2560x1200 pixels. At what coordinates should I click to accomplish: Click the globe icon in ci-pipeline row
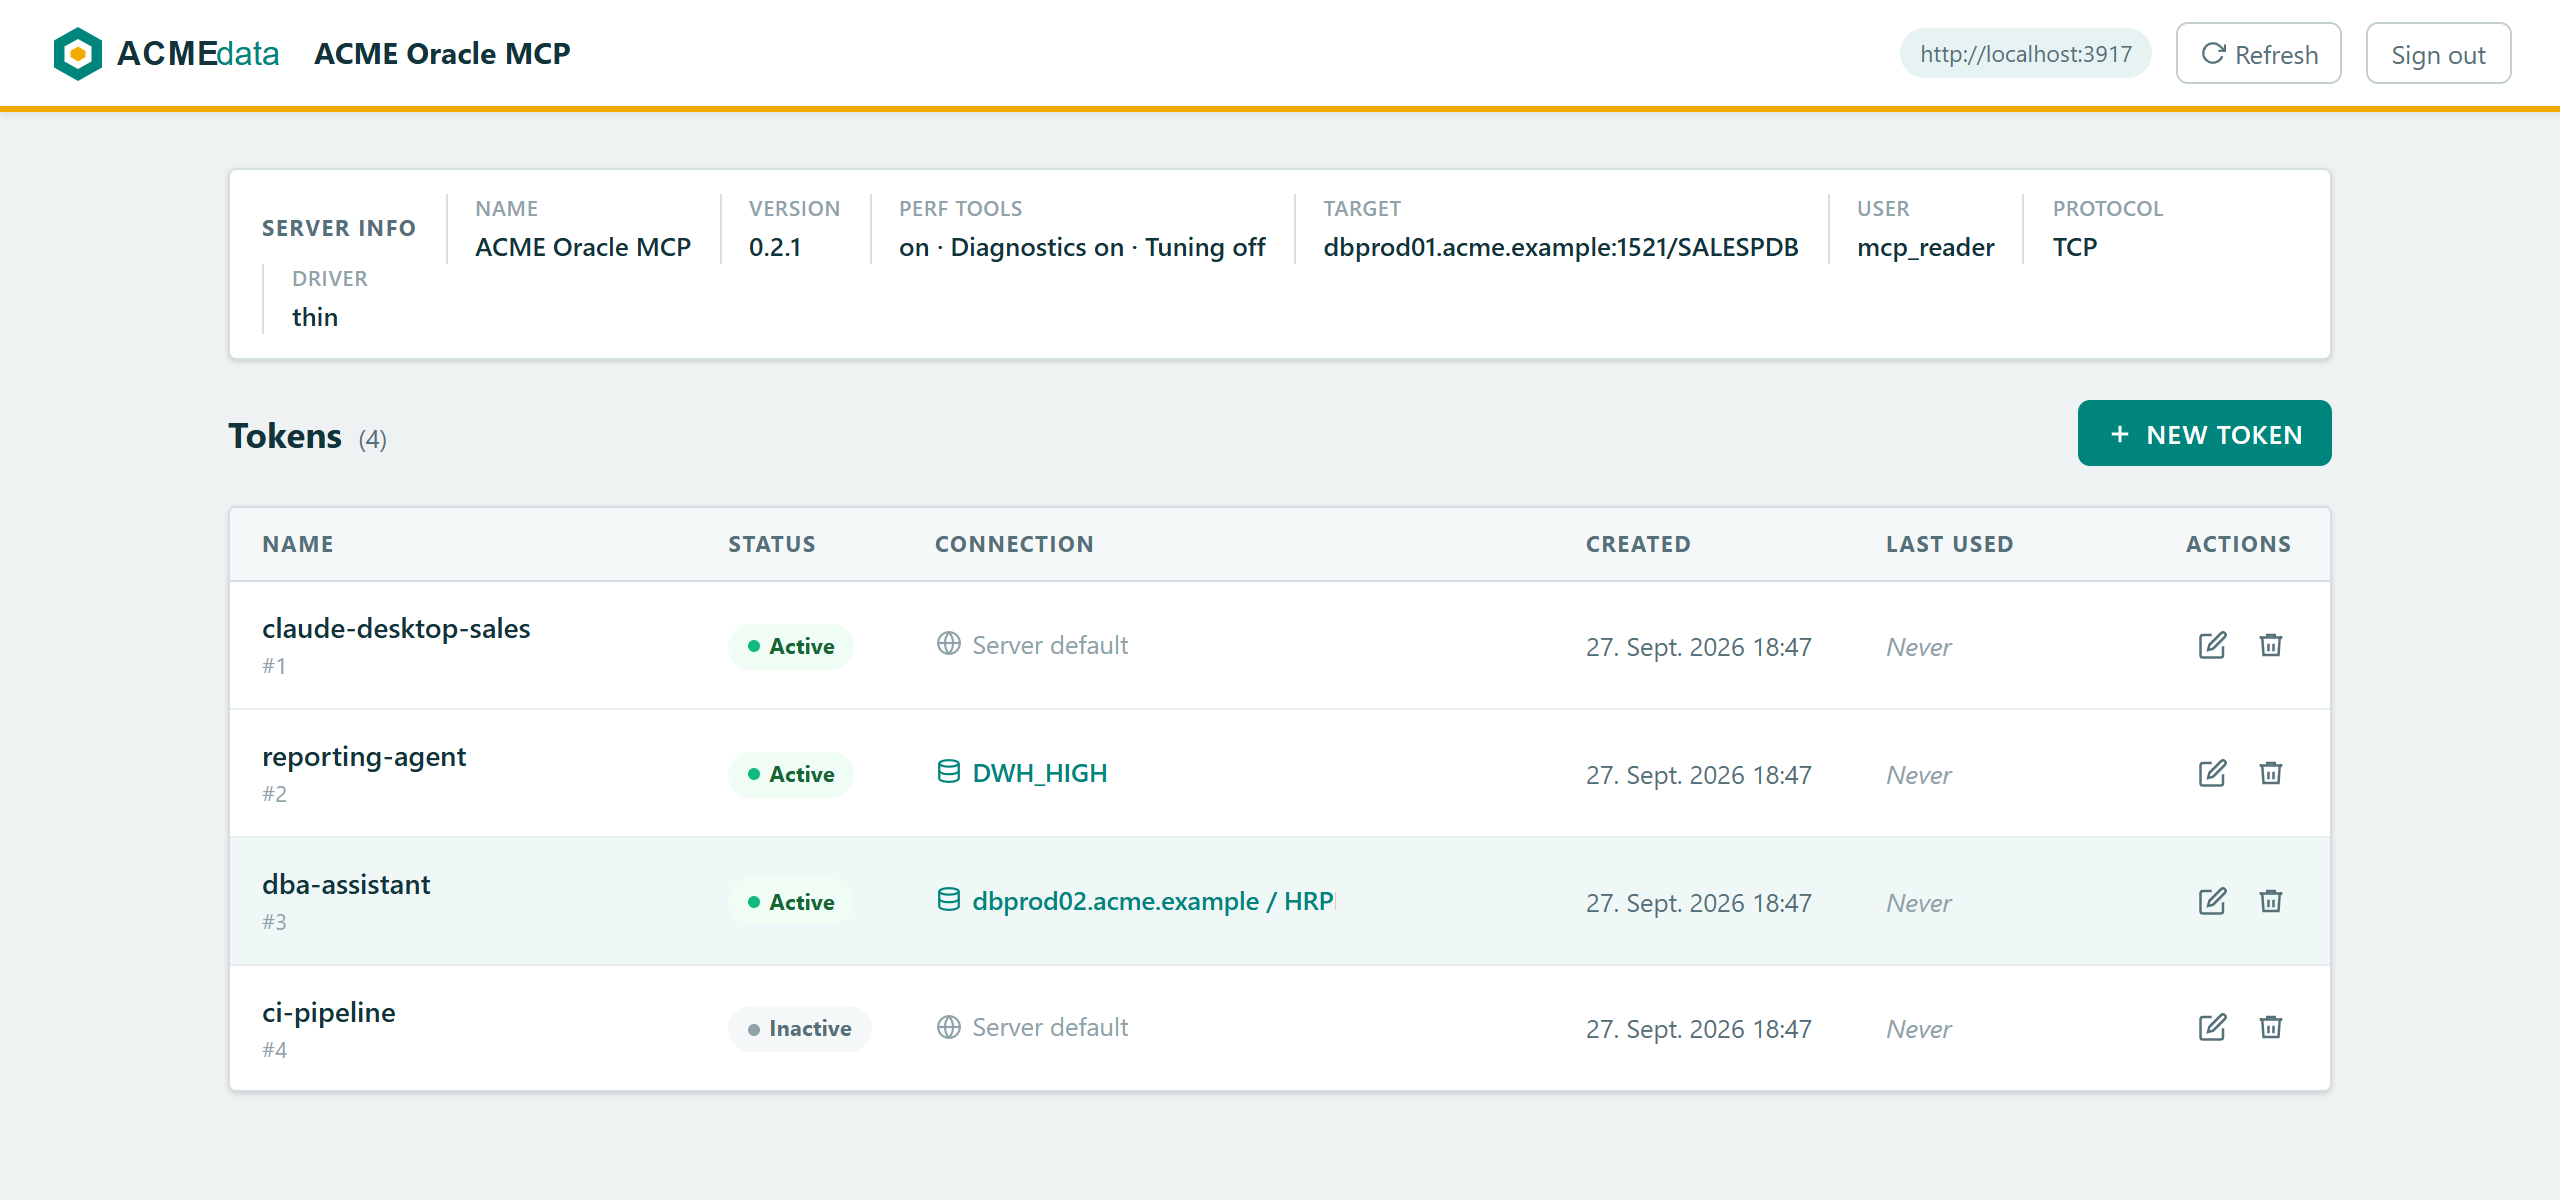click(x=948, y=1027)
